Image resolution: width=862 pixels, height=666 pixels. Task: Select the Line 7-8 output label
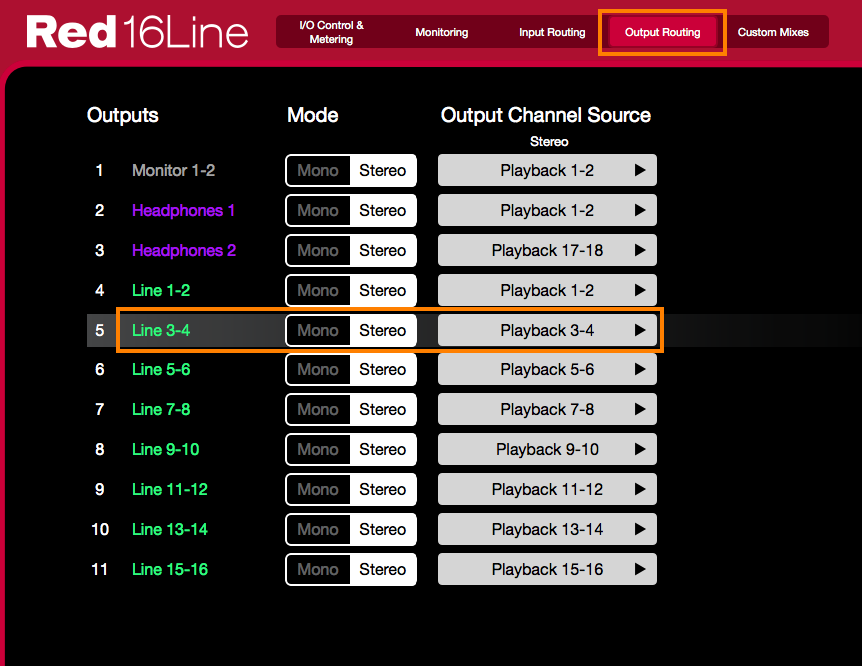pos(161,409)
